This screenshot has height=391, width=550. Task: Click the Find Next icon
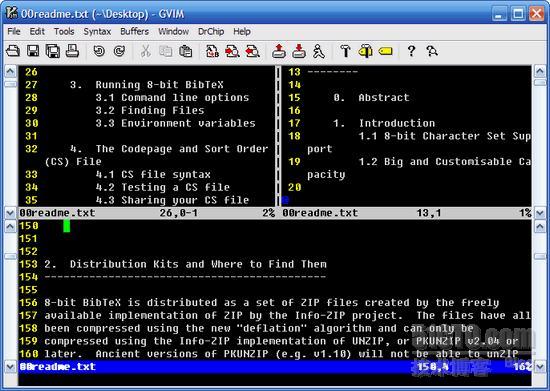(x=232, y=51)
